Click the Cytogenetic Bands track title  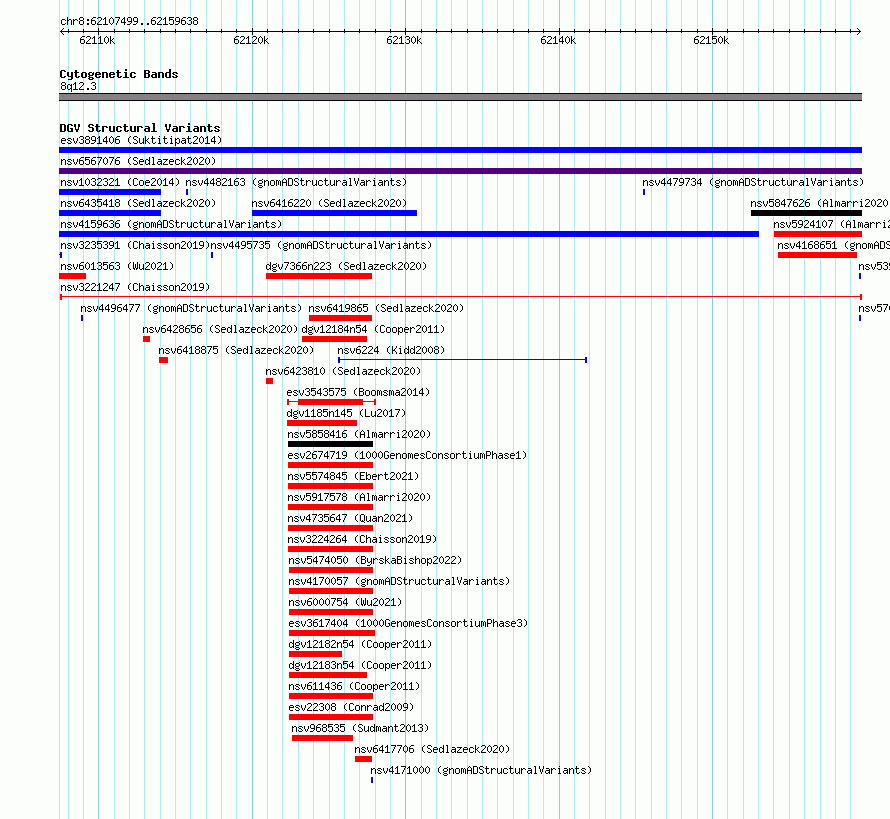click(x=119, y=74)
